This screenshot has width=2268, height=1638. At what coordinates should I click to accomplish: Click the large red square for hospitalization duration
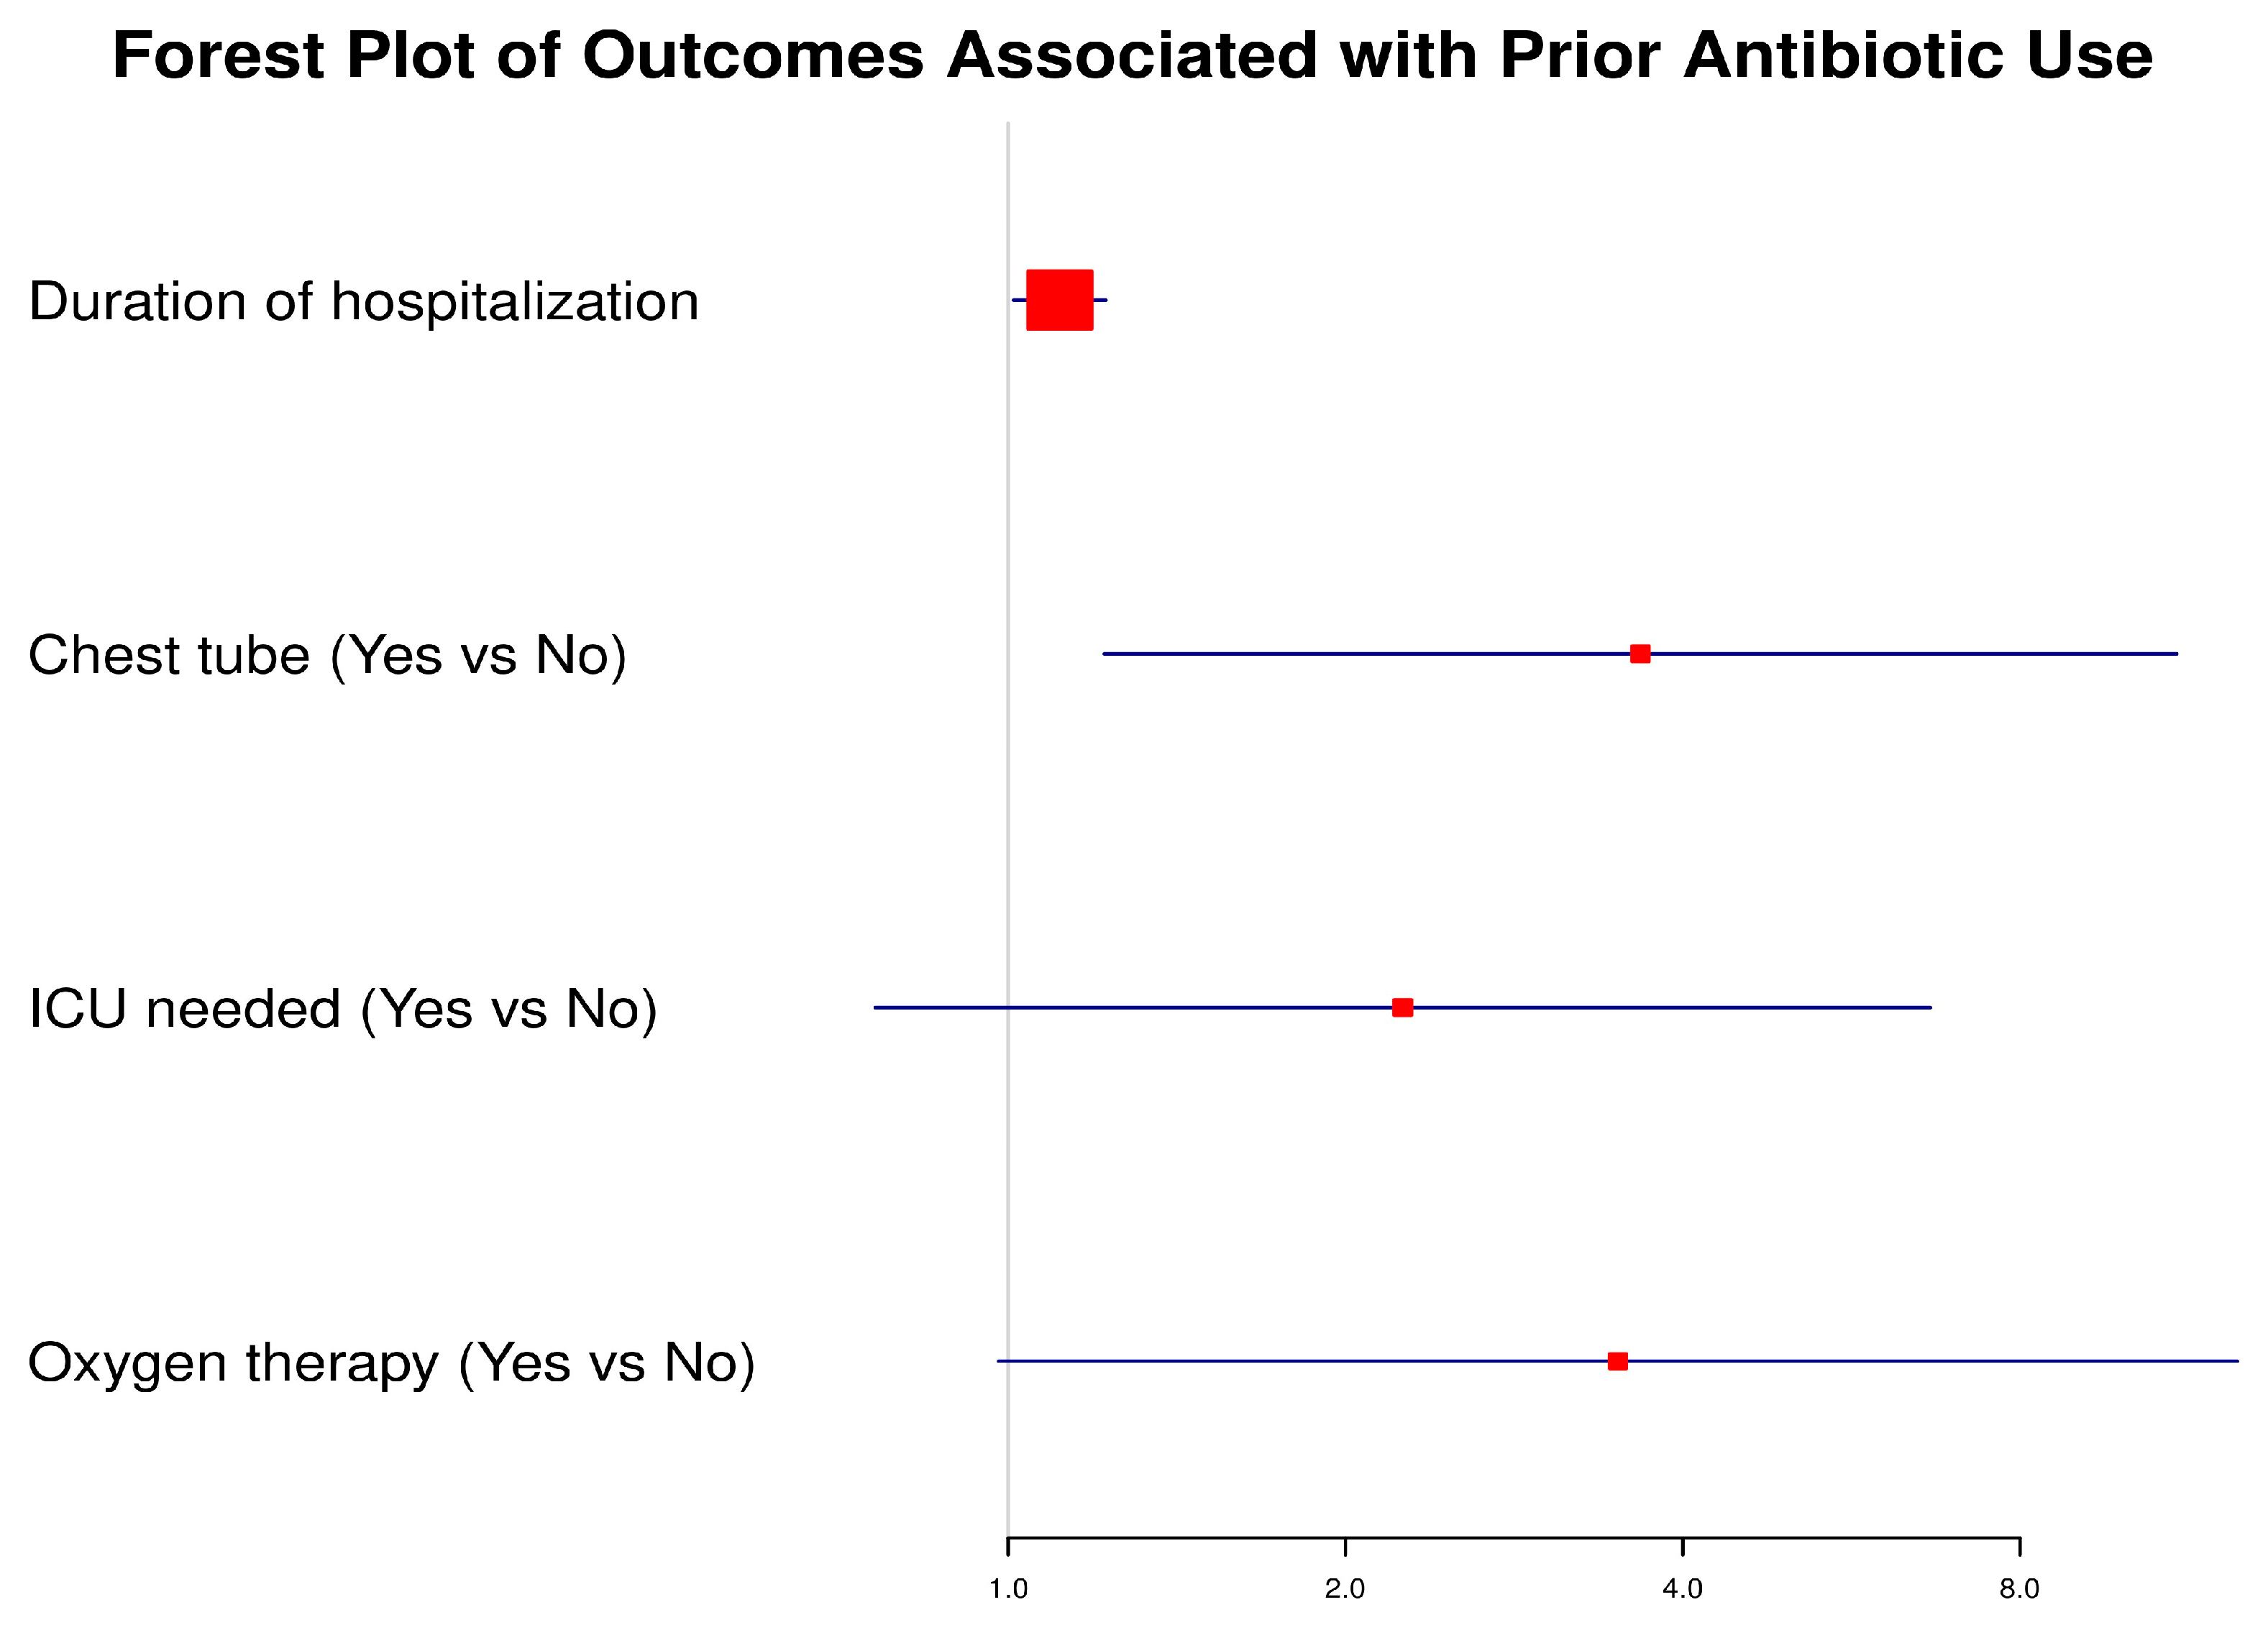click(1059, 300)
